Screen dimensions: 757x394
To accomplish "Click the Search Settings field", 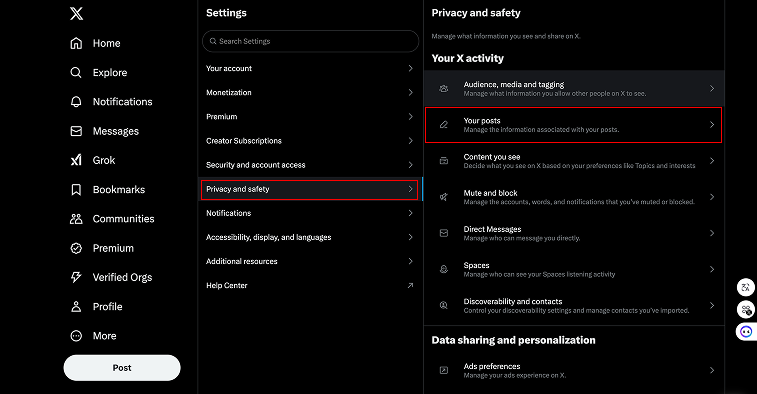I will (x=310, y=42).
